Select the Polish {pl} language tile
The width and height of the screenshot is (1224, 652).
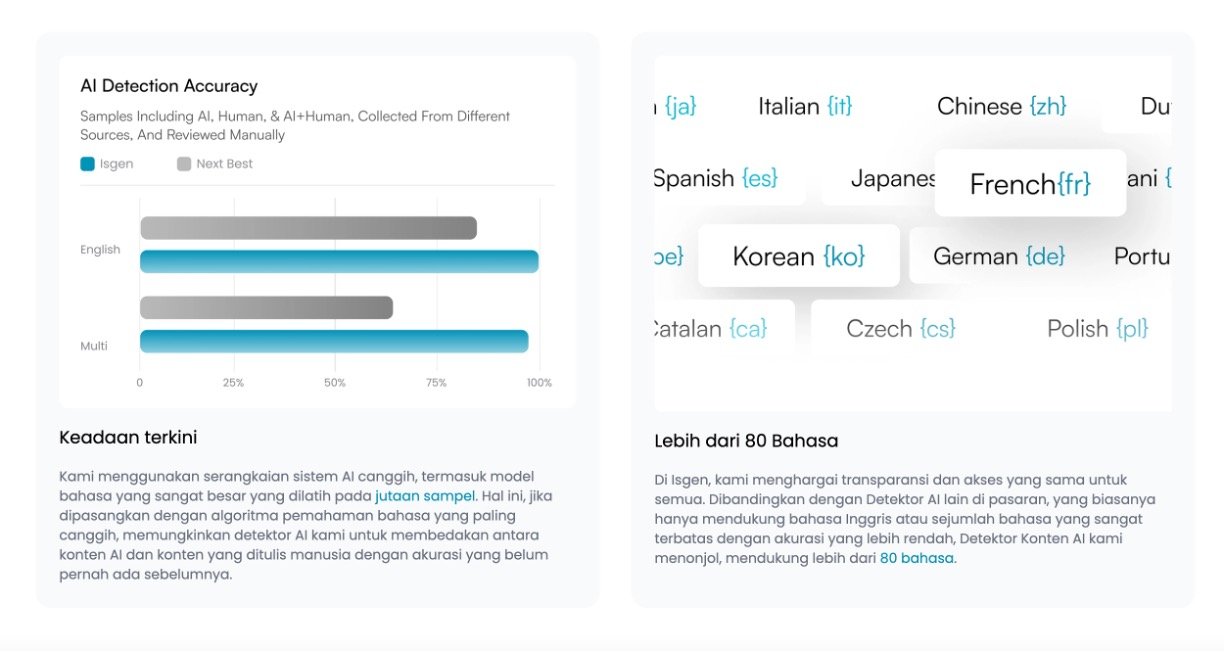point(1097,328)
